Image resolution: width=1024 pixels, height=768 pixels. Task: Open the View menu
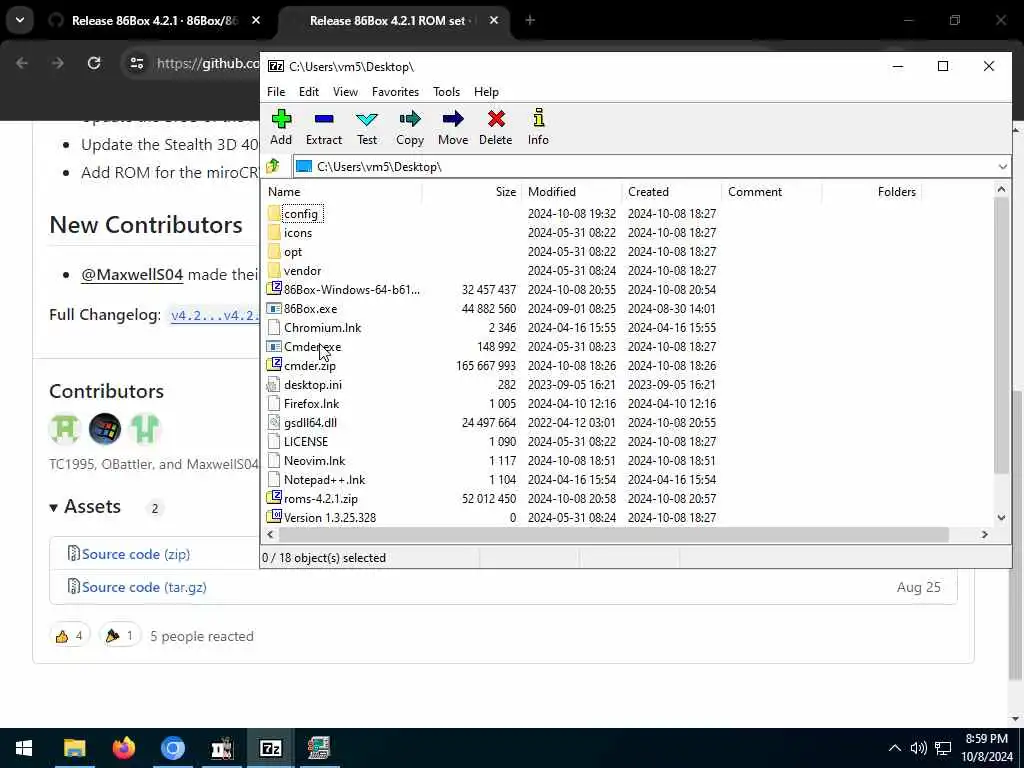tap(345, 92)
